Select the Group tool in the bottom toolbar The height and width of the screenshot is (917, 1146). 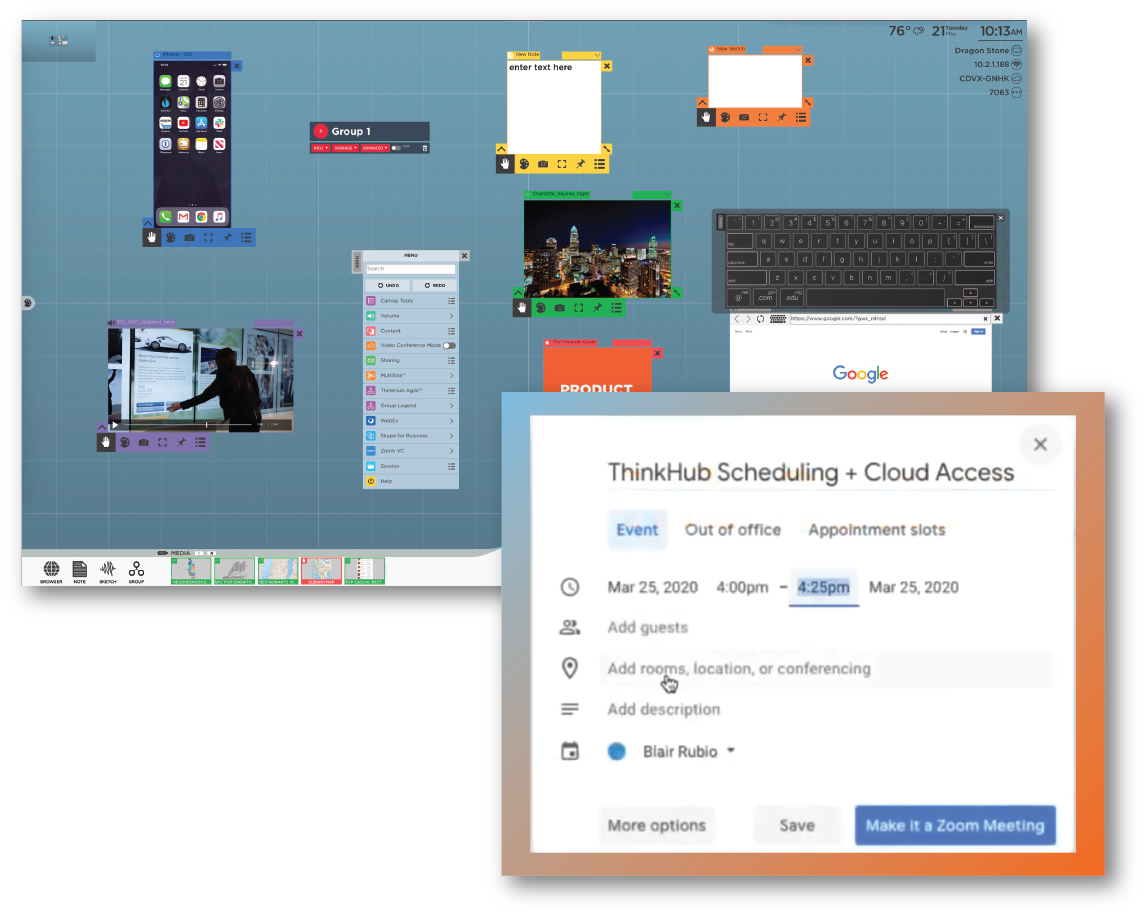[x=136, y=571]
